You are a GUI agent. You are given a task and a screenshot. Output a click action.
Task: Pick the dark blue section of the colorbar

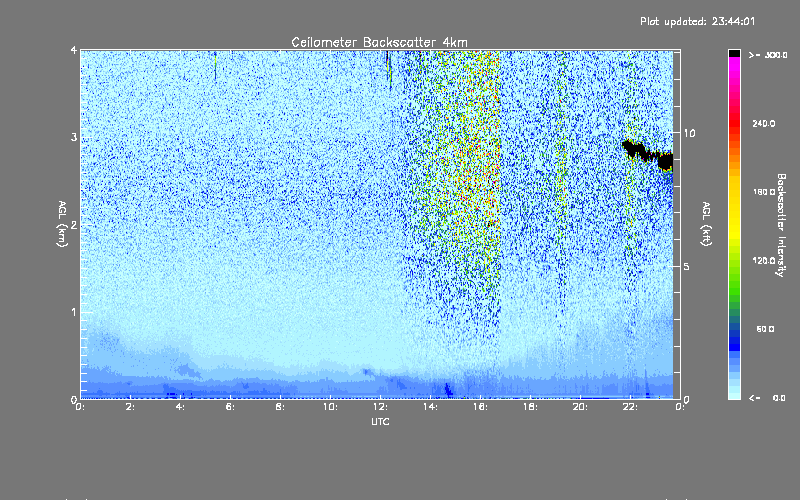pos(734,339)
